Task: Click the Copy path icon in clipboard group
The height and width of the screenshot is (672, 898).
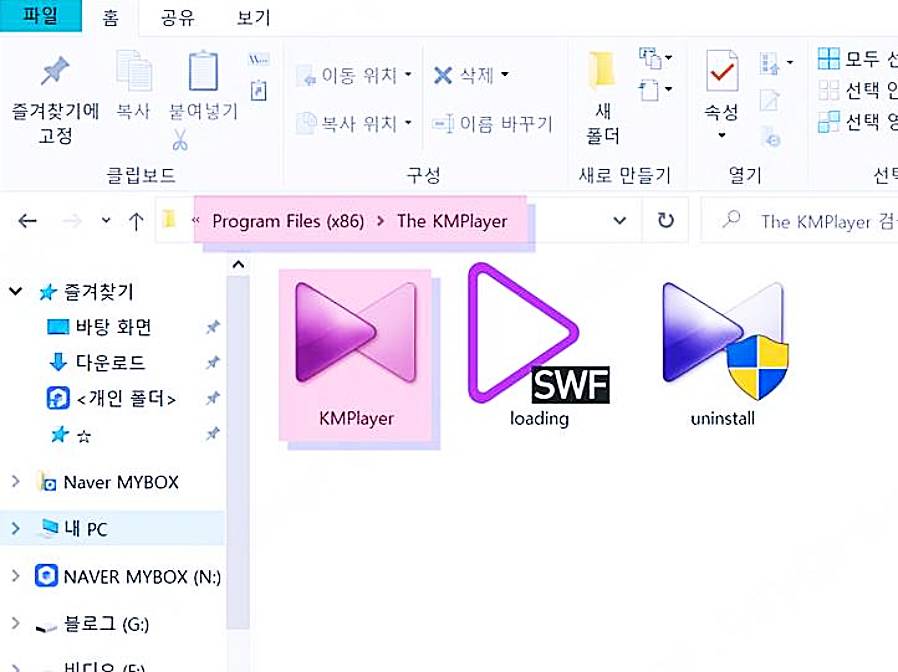Action: click(259, 59)
